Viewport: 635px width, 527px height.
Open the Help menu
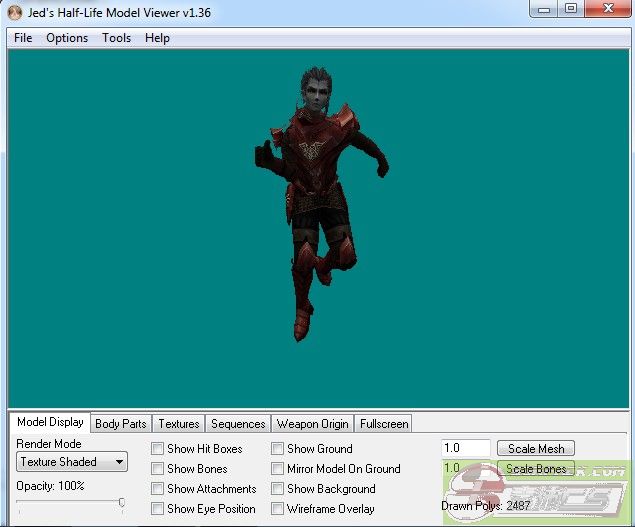click(157, 38)
